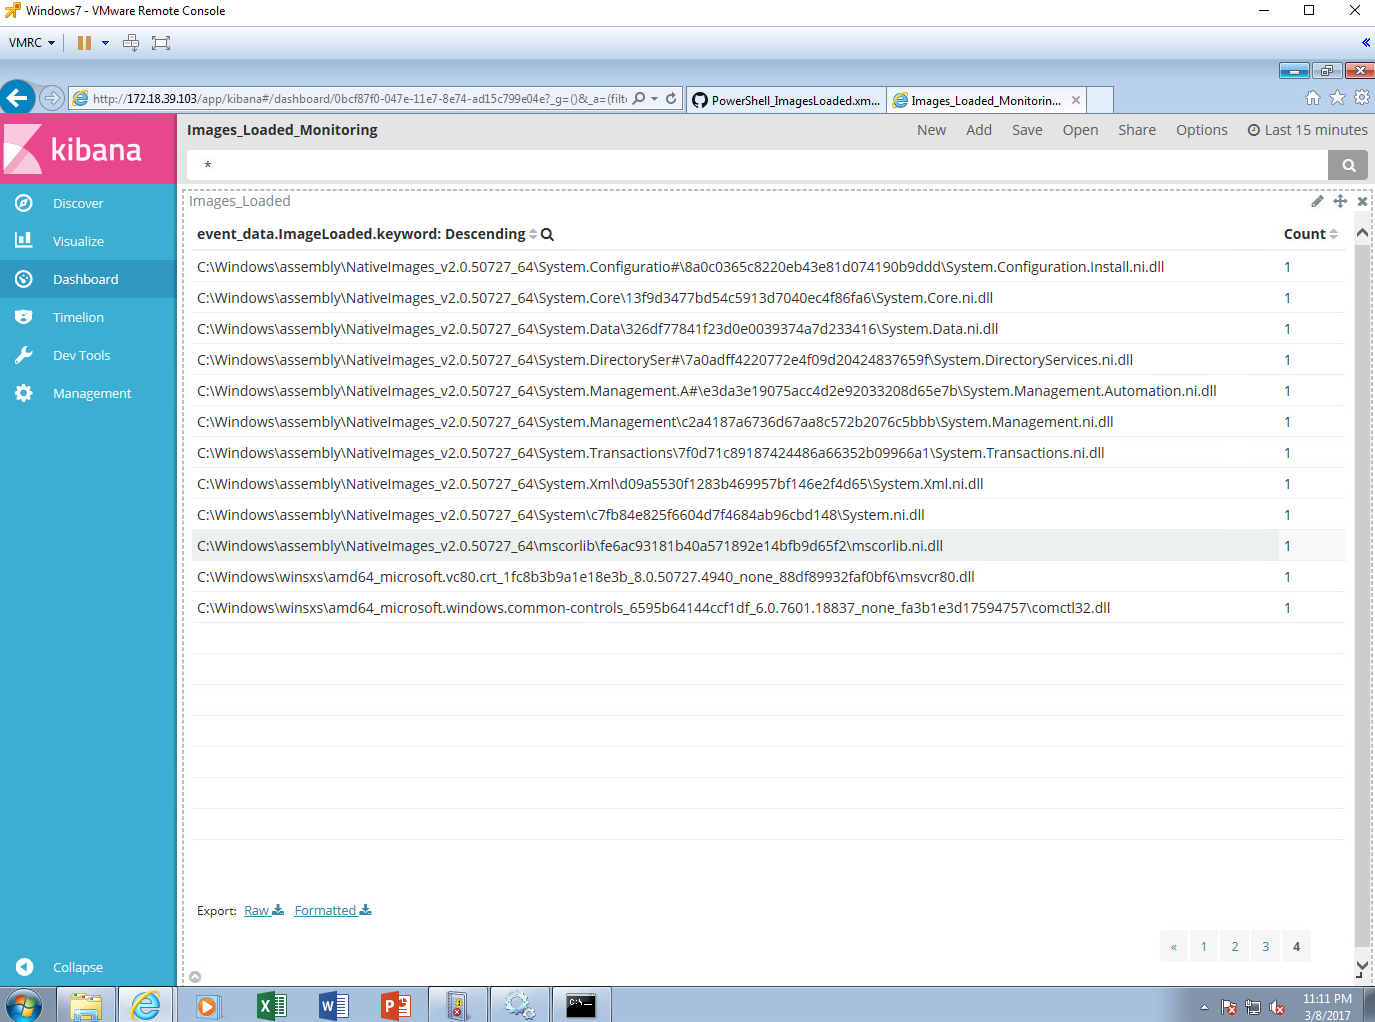Select the comctl32.dll row
This screenshot has width=1375, height=1022.
coord(768,608)
